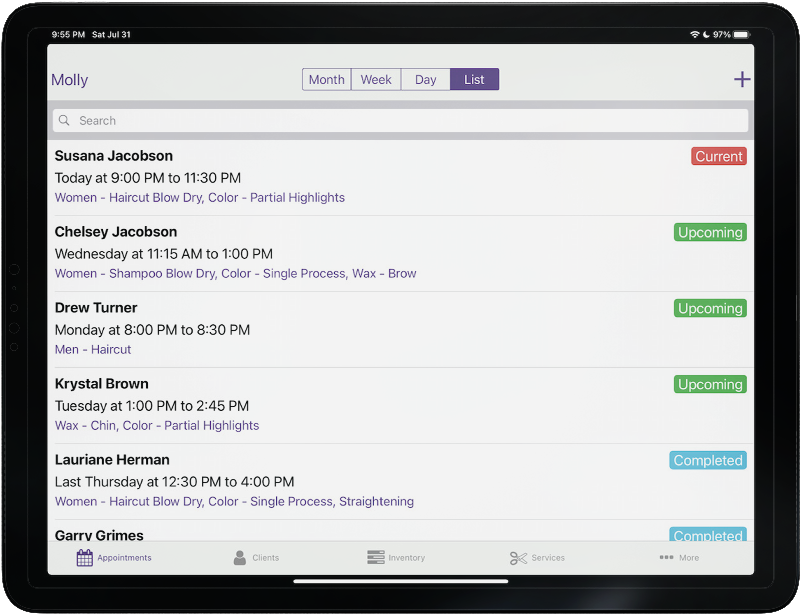This screenshot has height=614, width=800.
Task: Open the More ellipsis icon
Action: pos(666,557)
